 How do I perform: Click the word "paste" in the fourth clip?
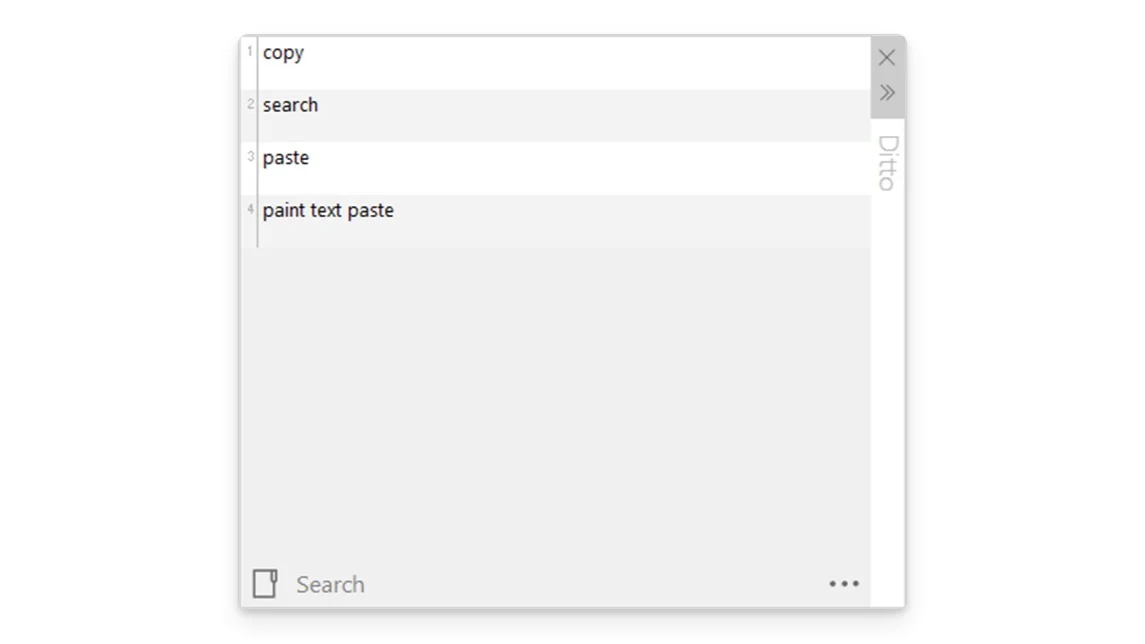371,211
